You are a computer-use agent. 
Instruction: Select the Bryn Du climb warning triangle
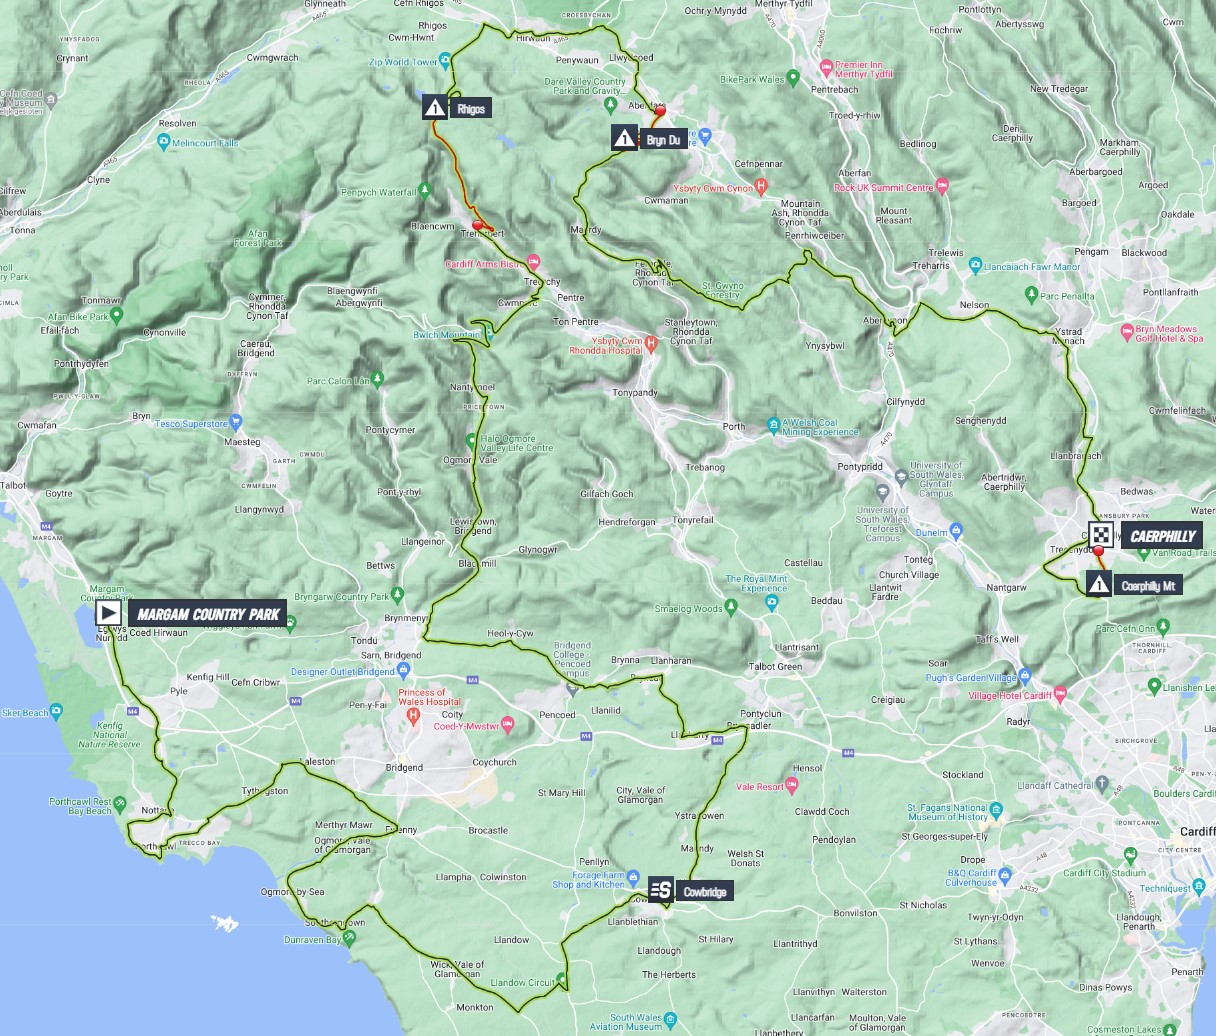624,138
